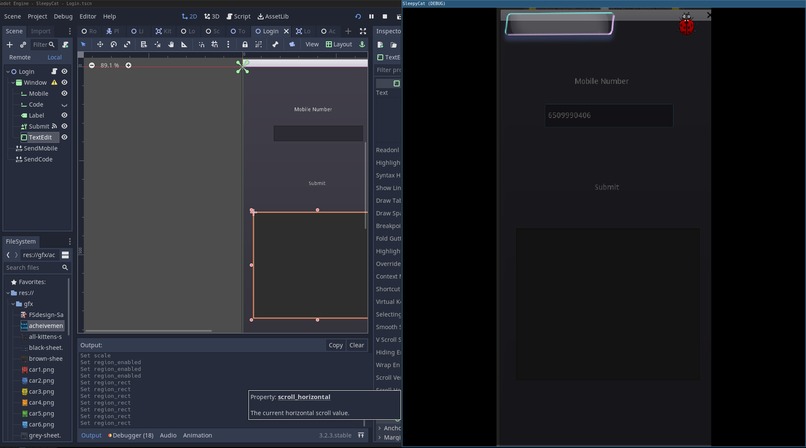Switch to the Import tab
This screenshot has height=448, width=806.
coord(41,31)
